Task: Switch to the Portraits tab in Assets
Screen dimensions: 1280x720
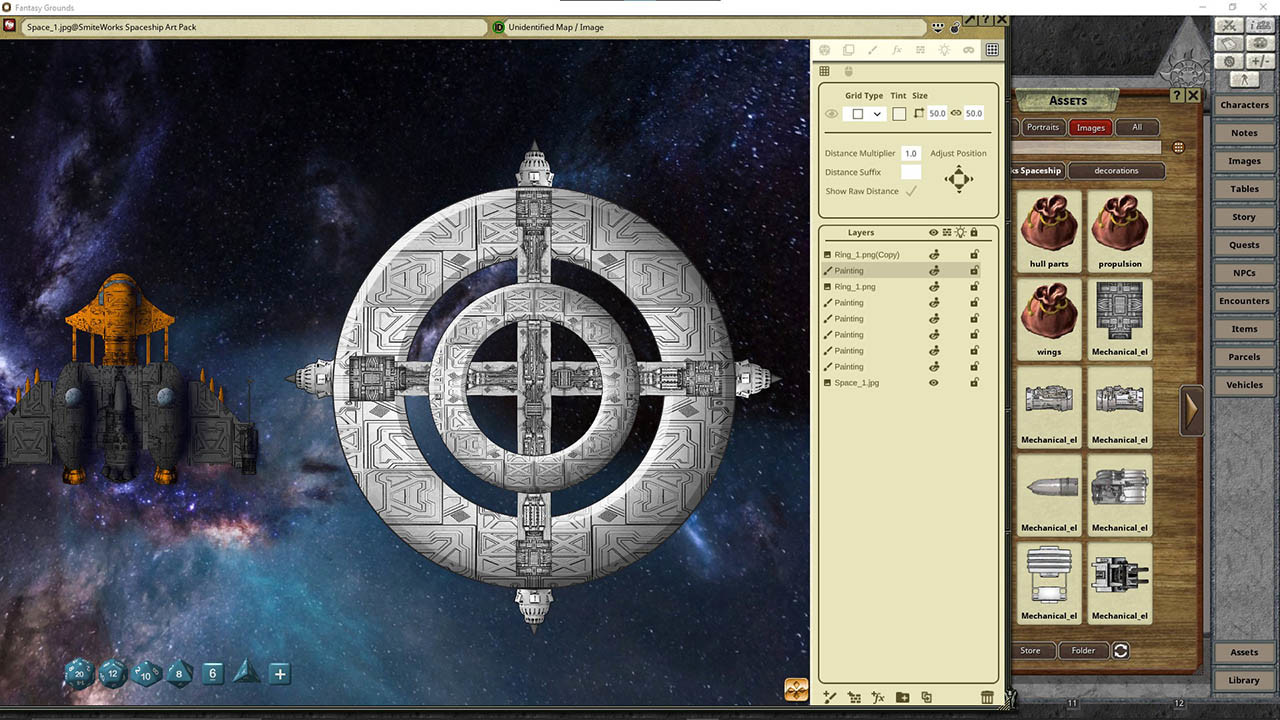Action: tap(1043, 127)
